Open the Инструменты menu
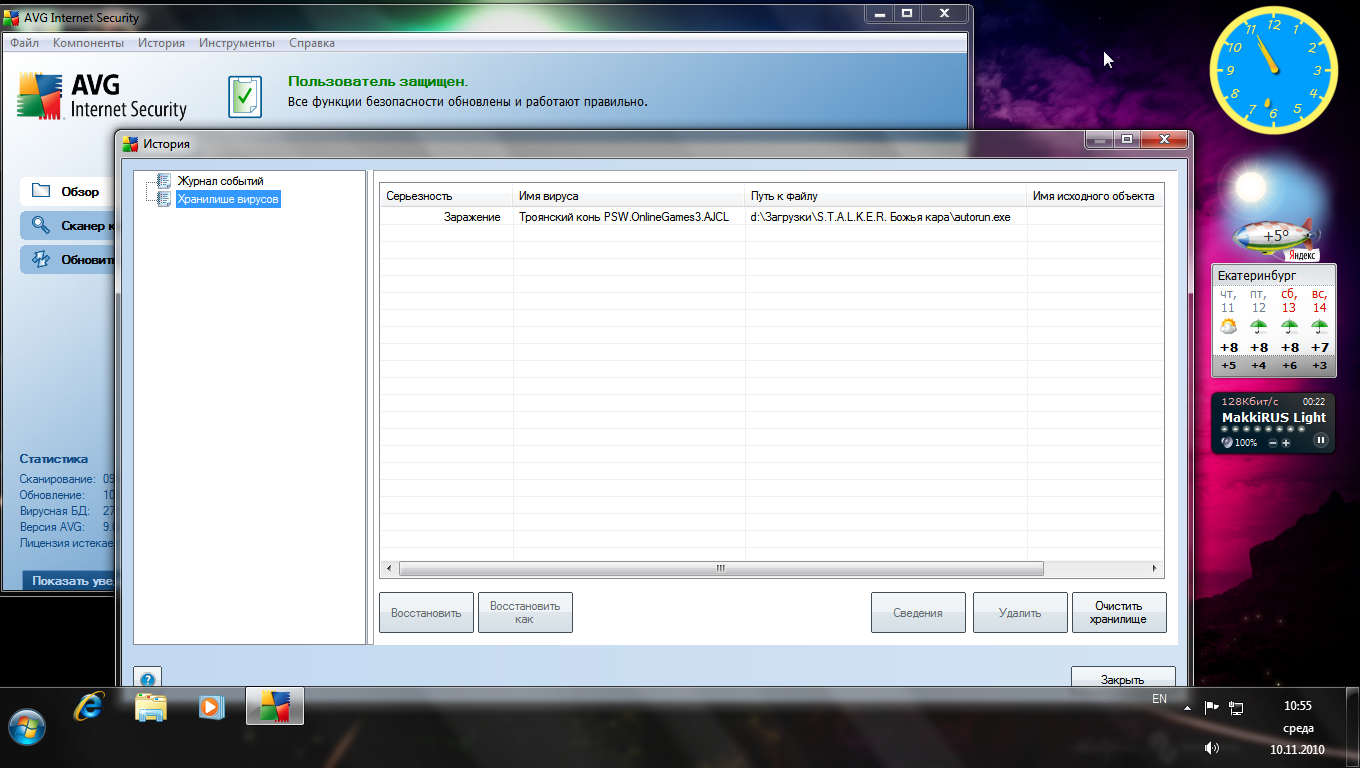The image size is (1360, 768). pos(236,43)
